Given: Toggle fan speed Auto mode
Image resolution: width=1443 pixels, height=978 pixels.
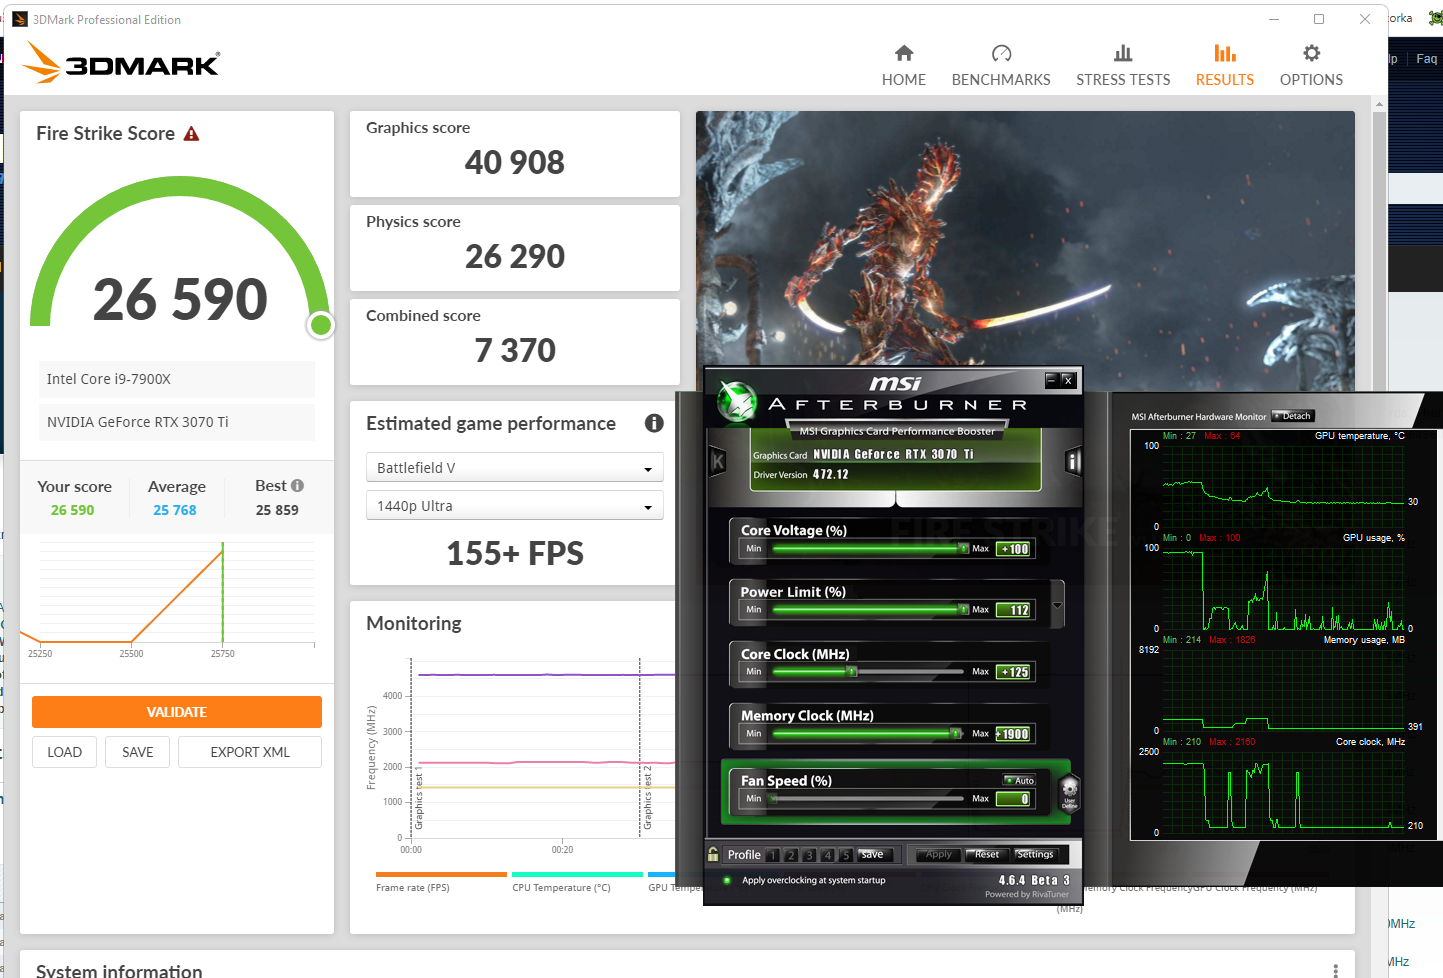Looking at the screenshot, I should 1019,780.
